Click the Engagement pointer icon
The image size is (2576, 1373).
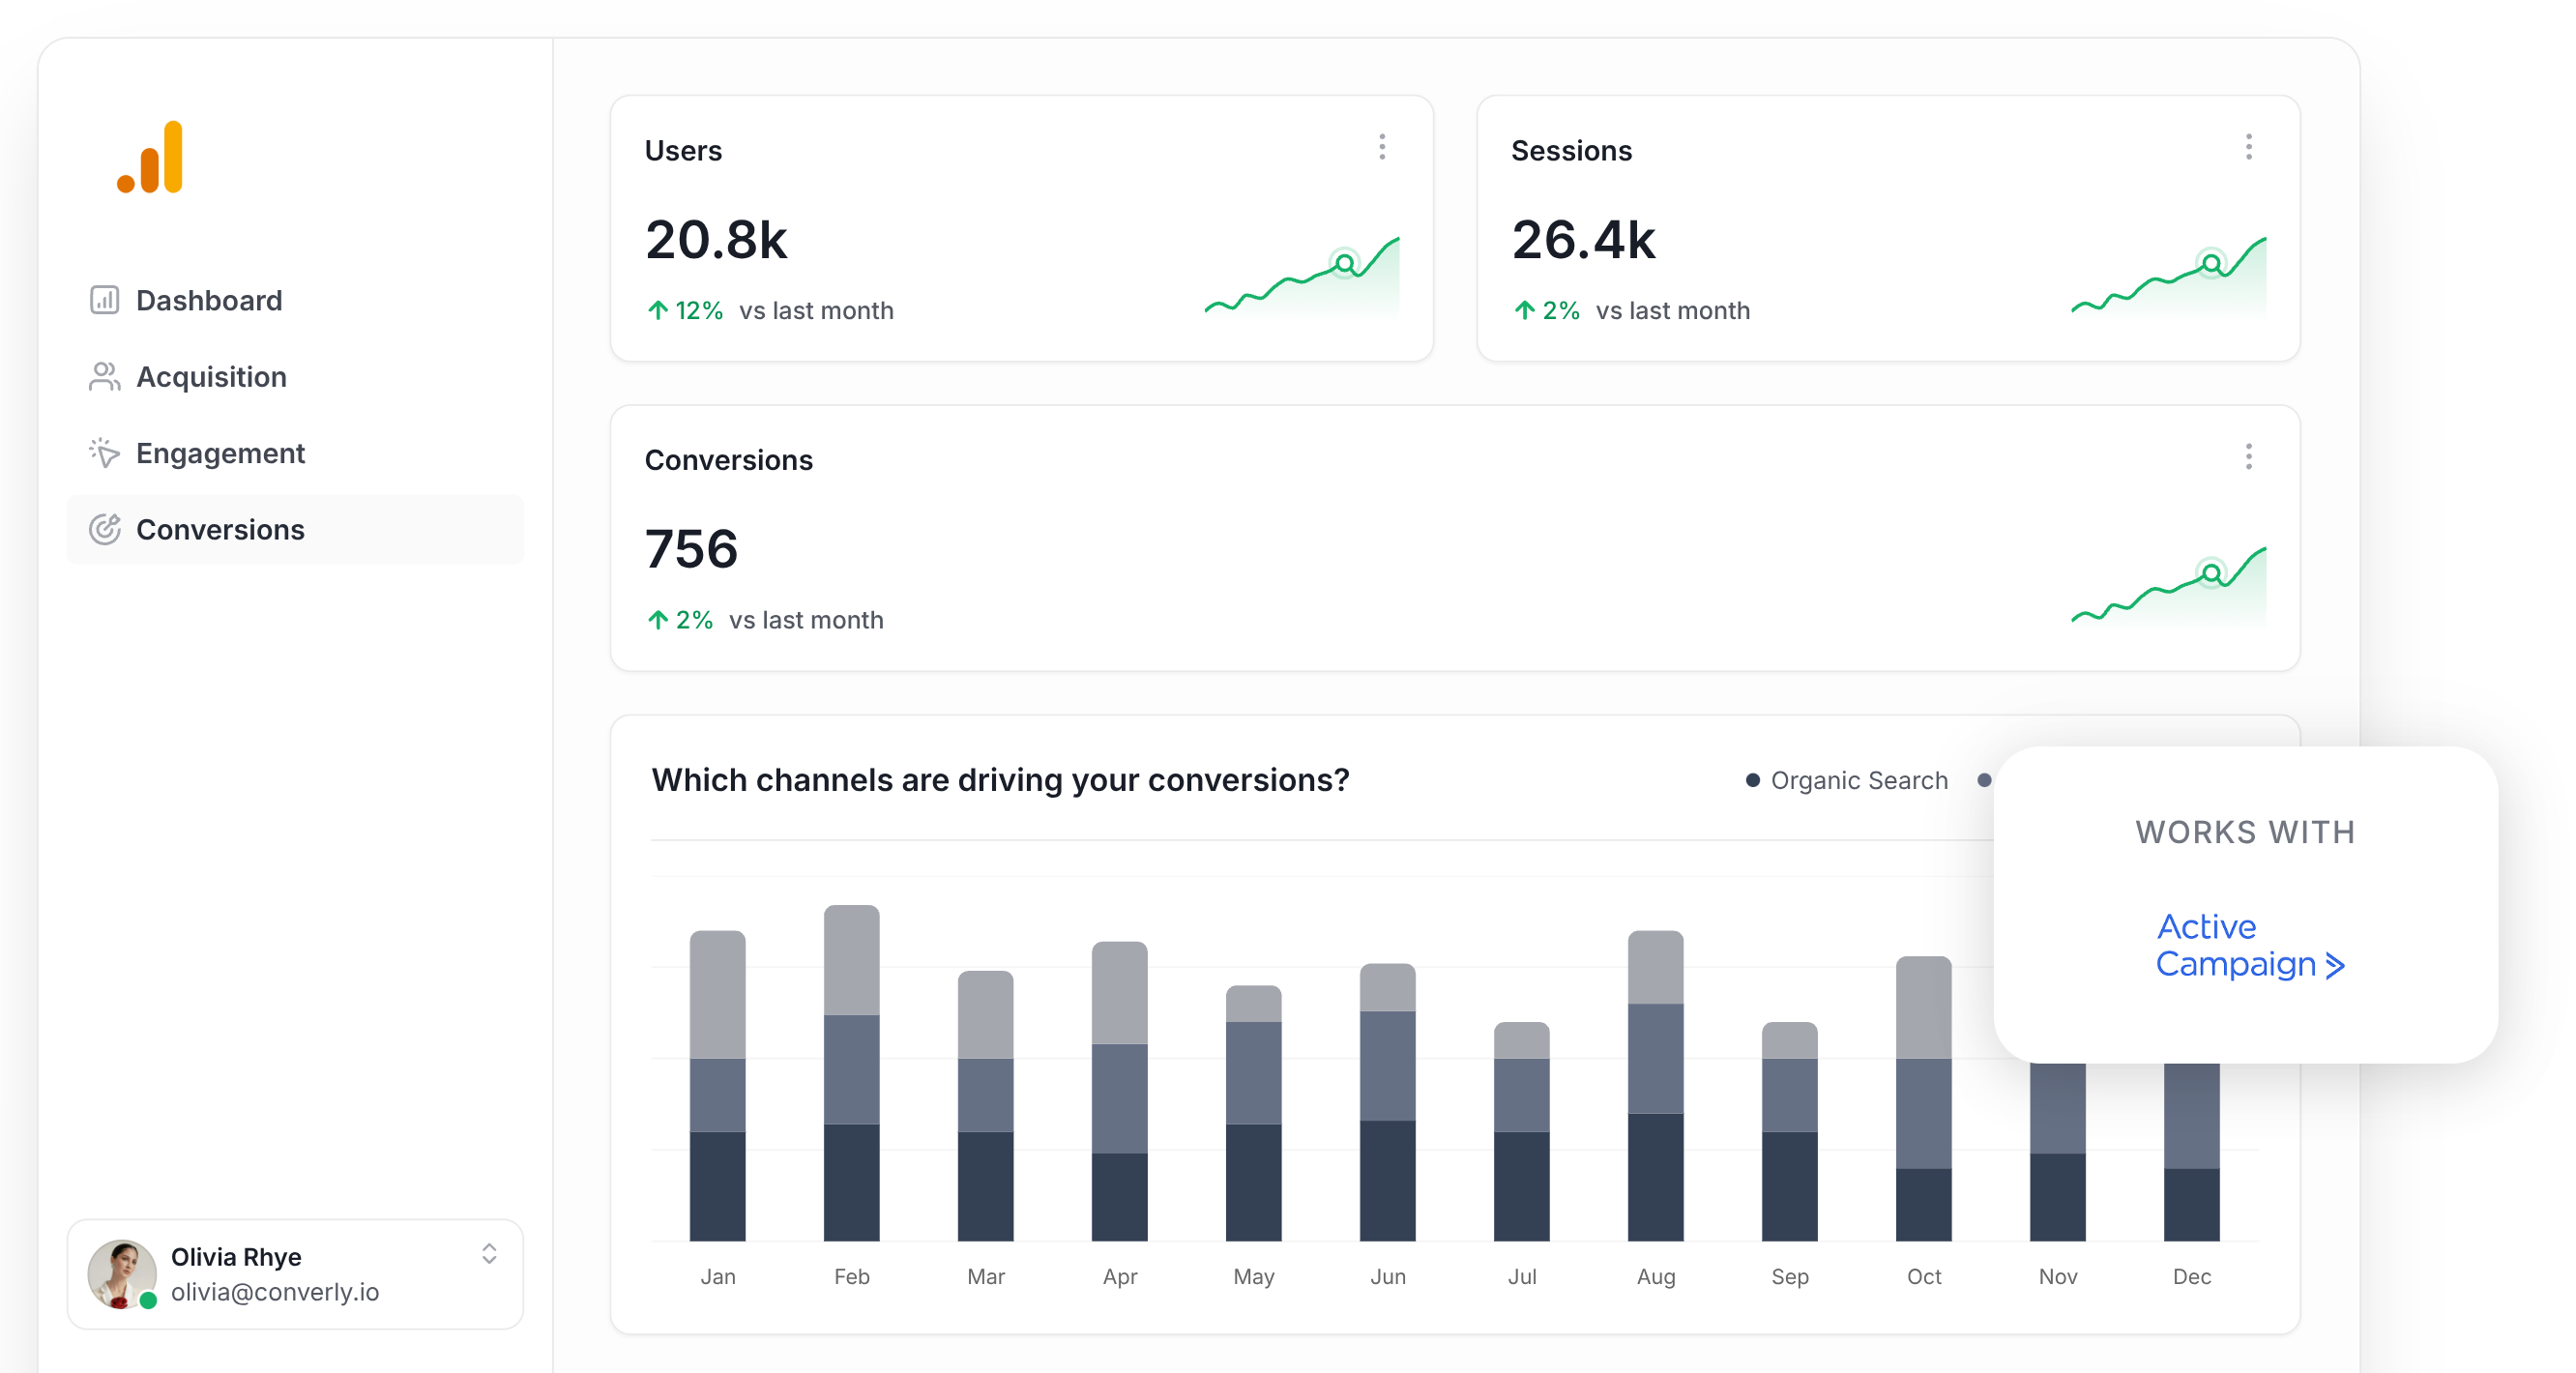104,452
